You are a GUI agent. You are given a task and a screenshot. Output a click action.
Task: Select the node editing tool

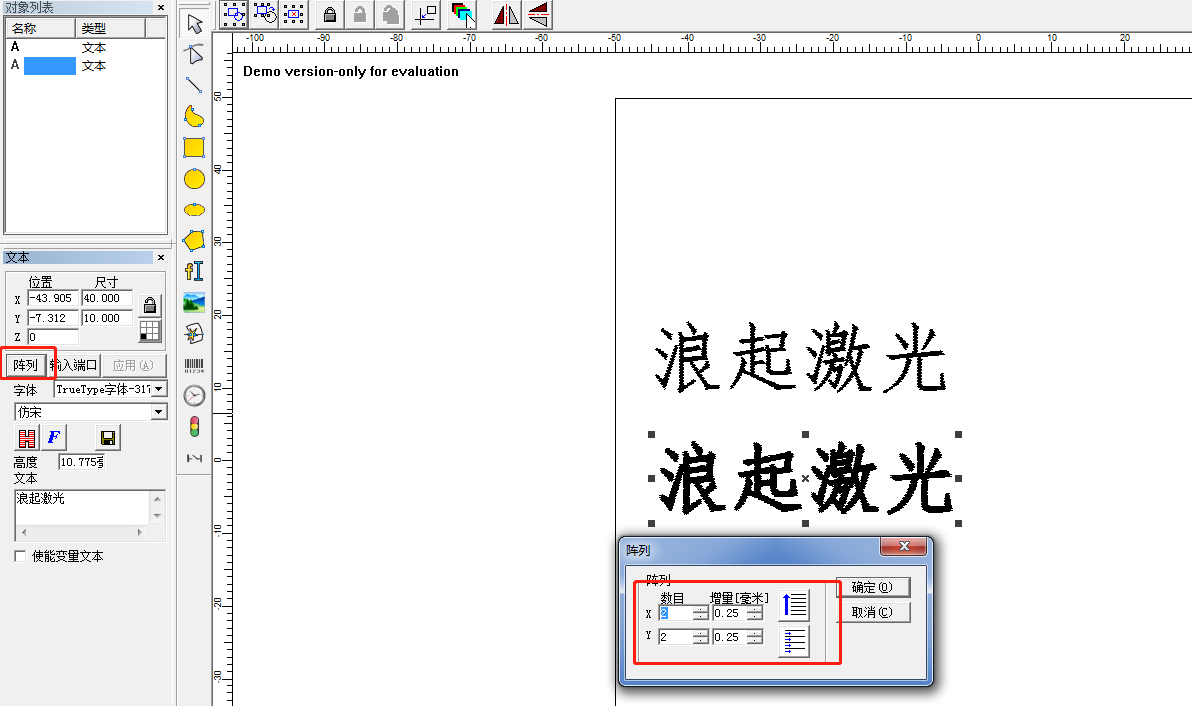pyautogui.click(x=193, y=54)
